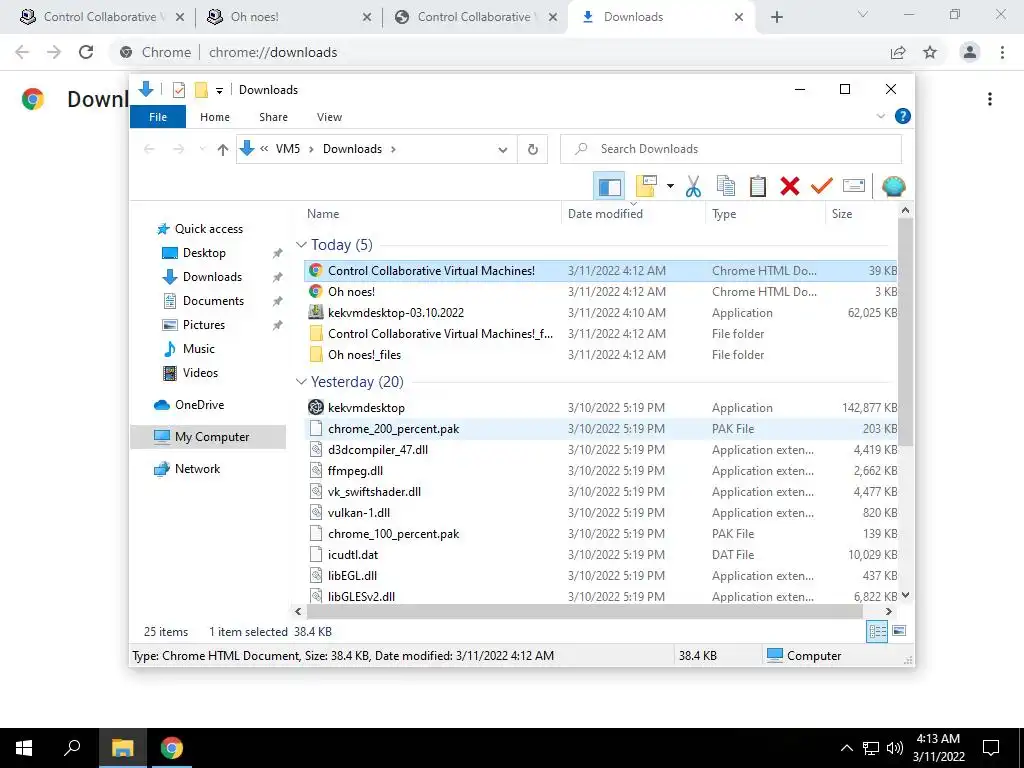Select Network in the navigation pane

pyautogui.click(x=197, y=469)
